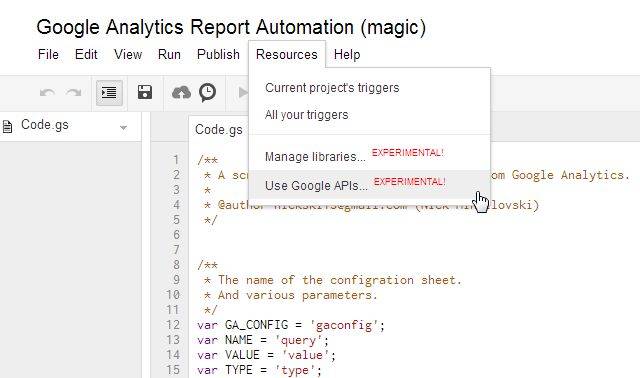The width and height of the screenshot is (640, 378).
Task: Toggle the indent formatting button
Action: click(x=109, y=93)
